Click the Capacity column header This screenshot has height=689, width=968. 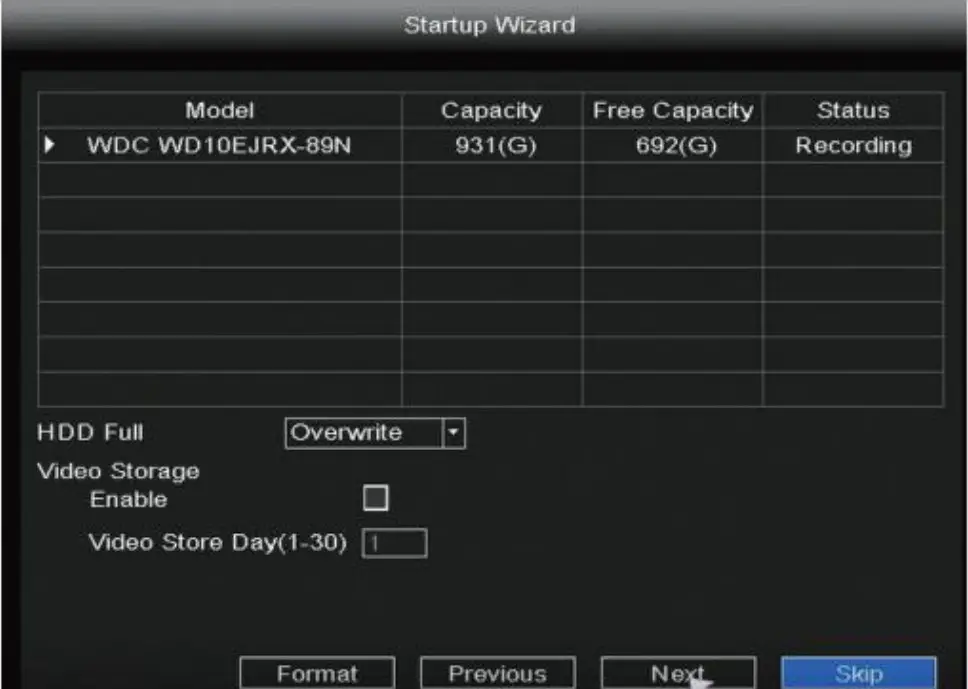coord(491,110)
